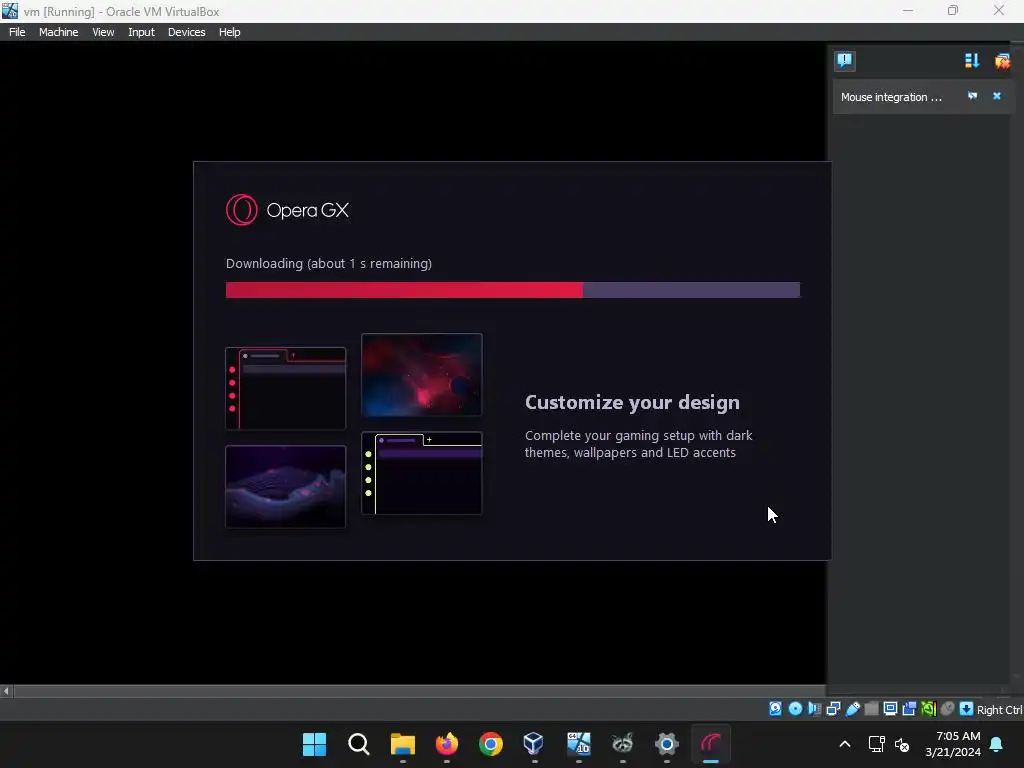Click the active Opera GX installer taskbar icon
Screen dimensions: 1024x768
coord(711,744)
